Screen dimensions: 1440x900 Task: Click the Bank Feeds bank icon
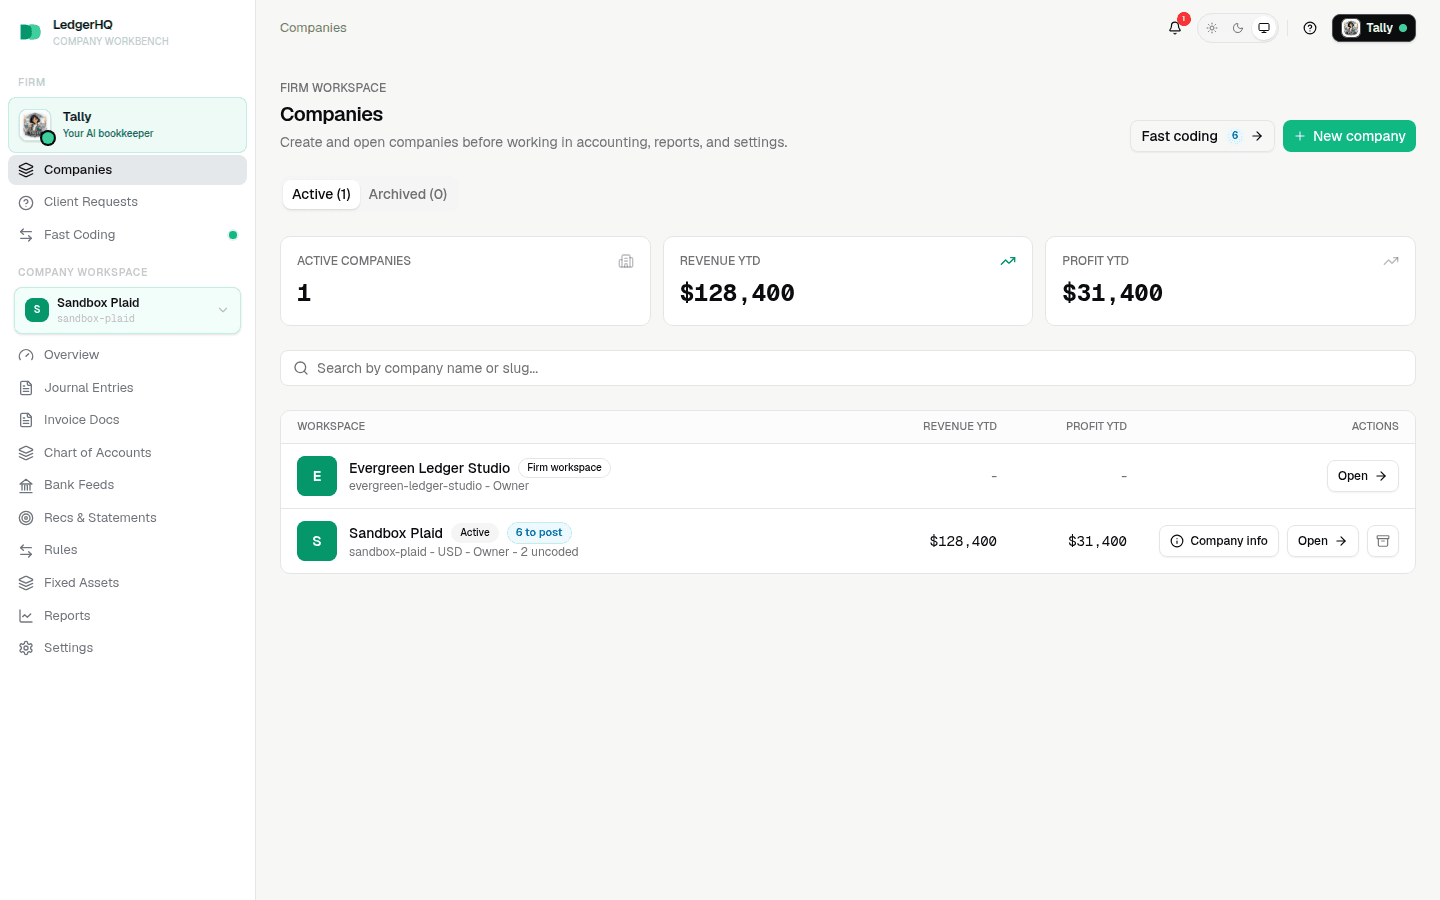[26, 485]
